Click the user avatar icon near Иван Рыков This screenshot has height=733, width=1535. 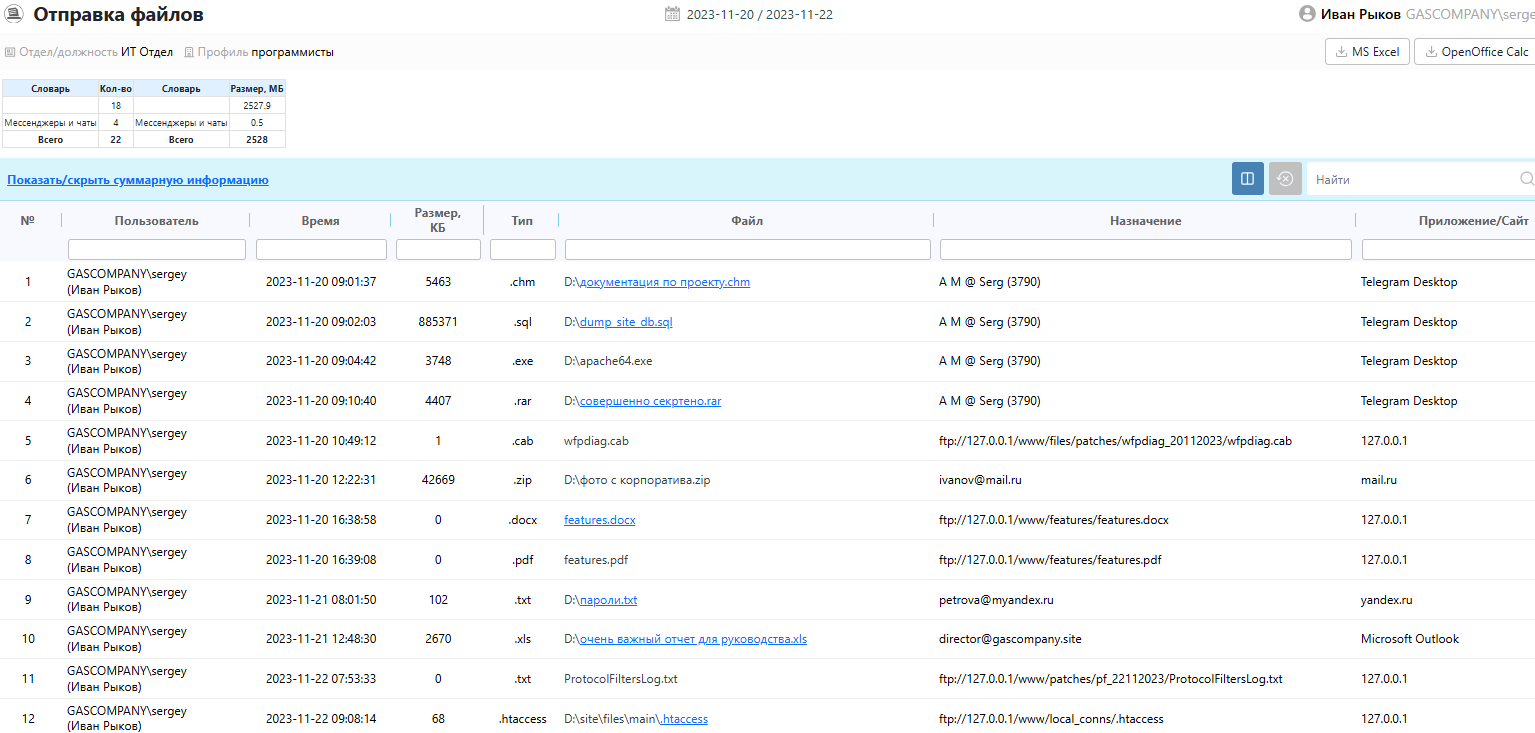pyautogui.click(x=1307, y=14)
